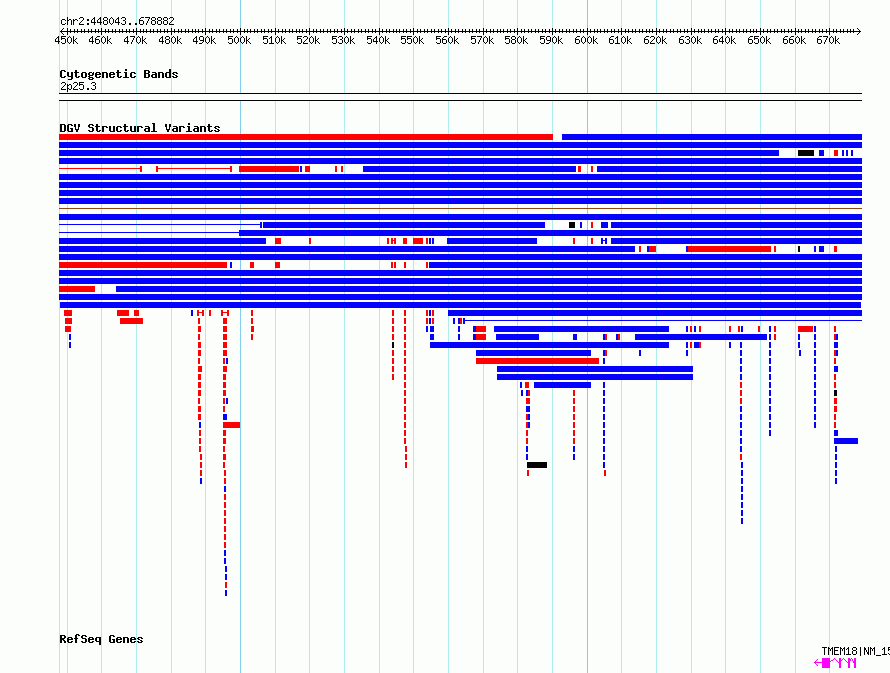Select the short blue variant near 675k
Screen dimensions: 890x673
click(846, 441)
